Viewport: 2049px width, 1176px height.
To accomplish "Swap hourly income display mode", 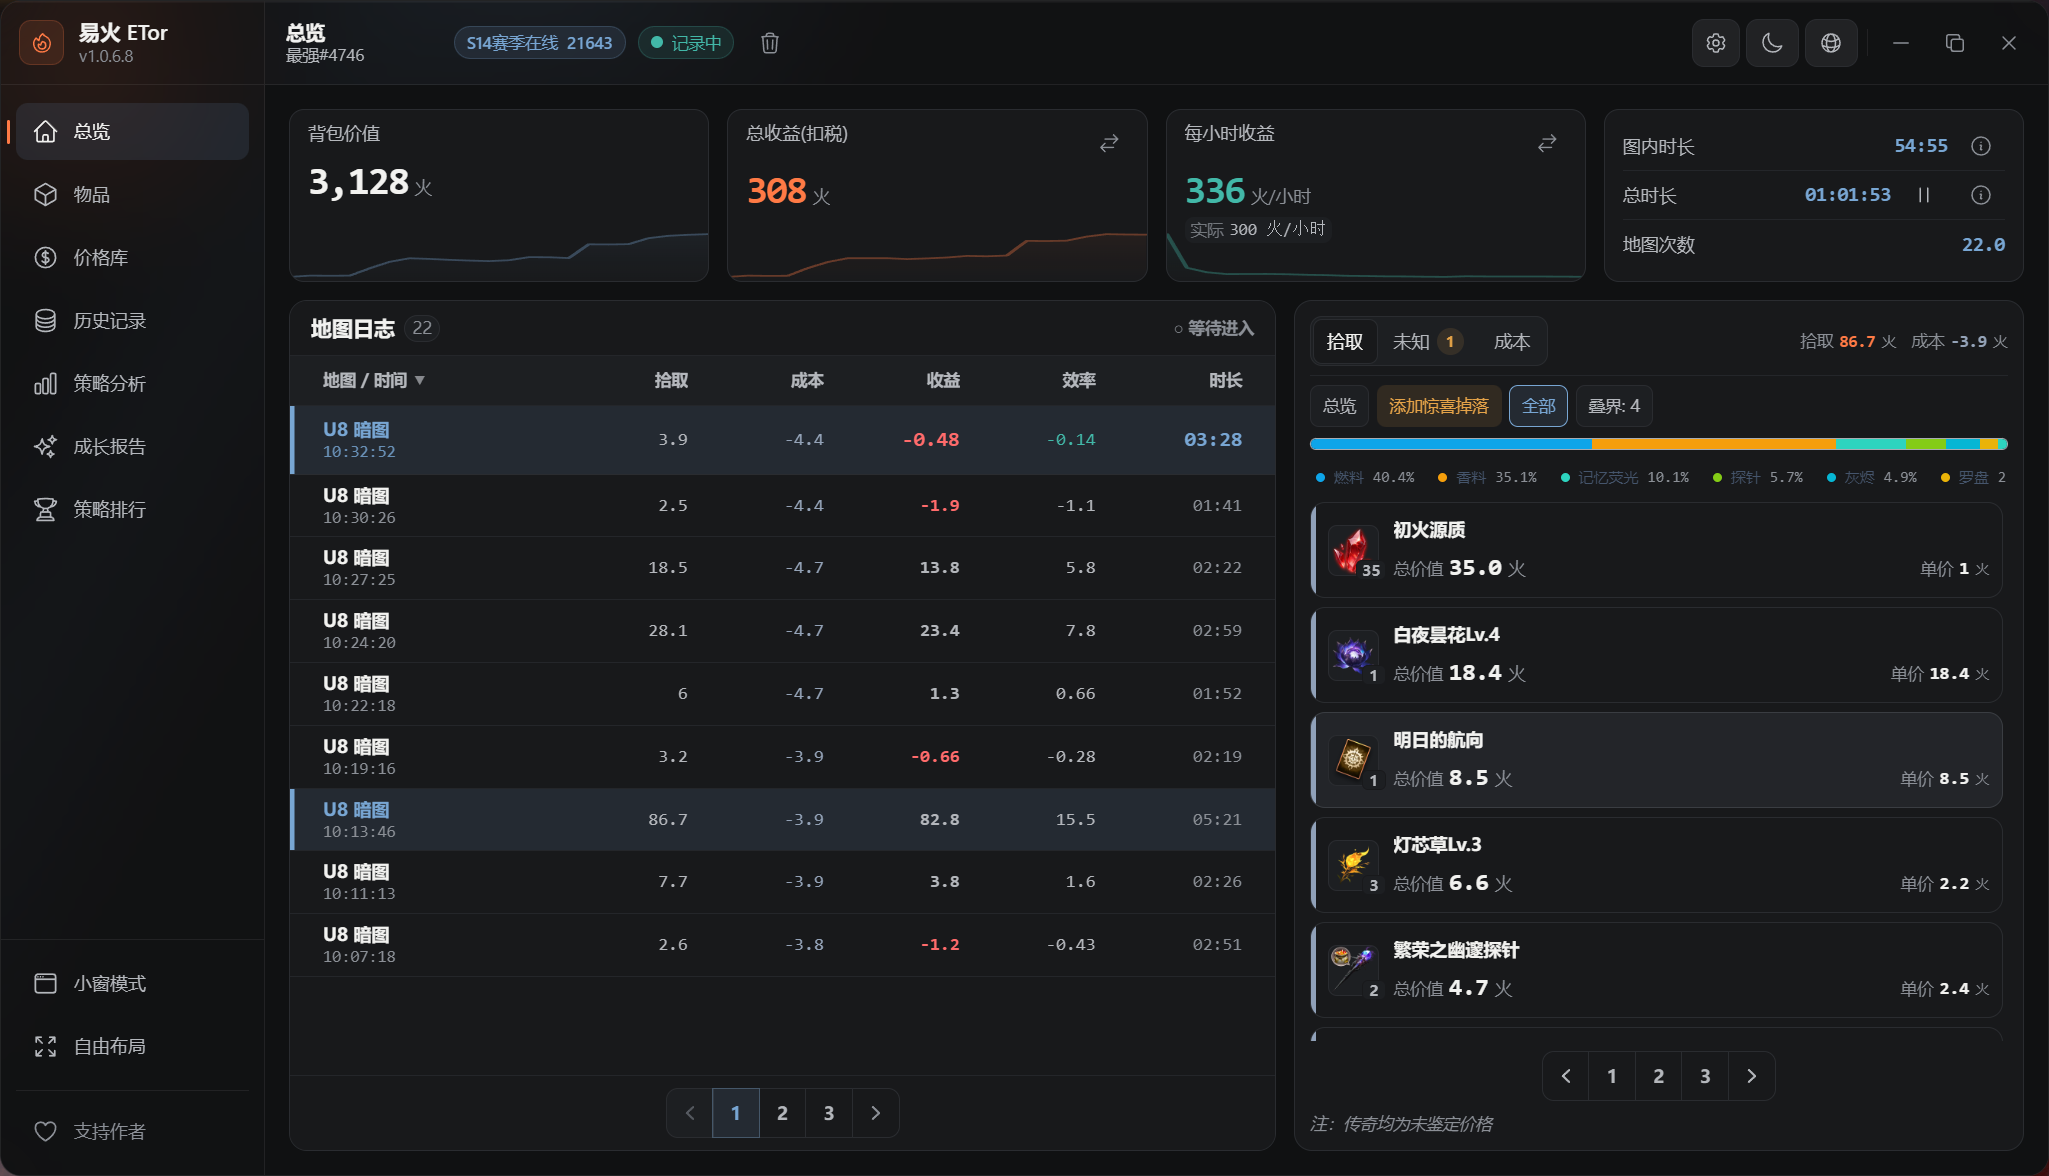I will [1547, 144].
